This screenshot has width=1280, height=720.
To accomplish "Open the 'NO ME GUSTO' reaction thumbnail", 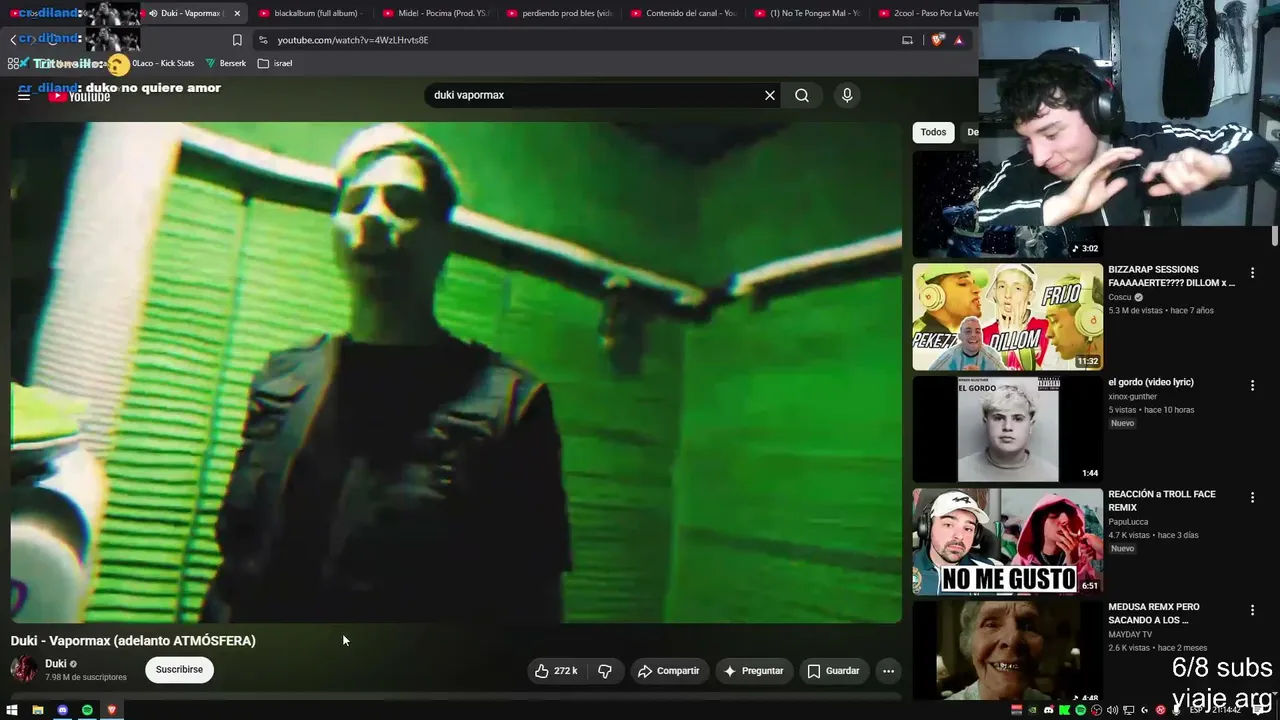I will (1007, 542).
